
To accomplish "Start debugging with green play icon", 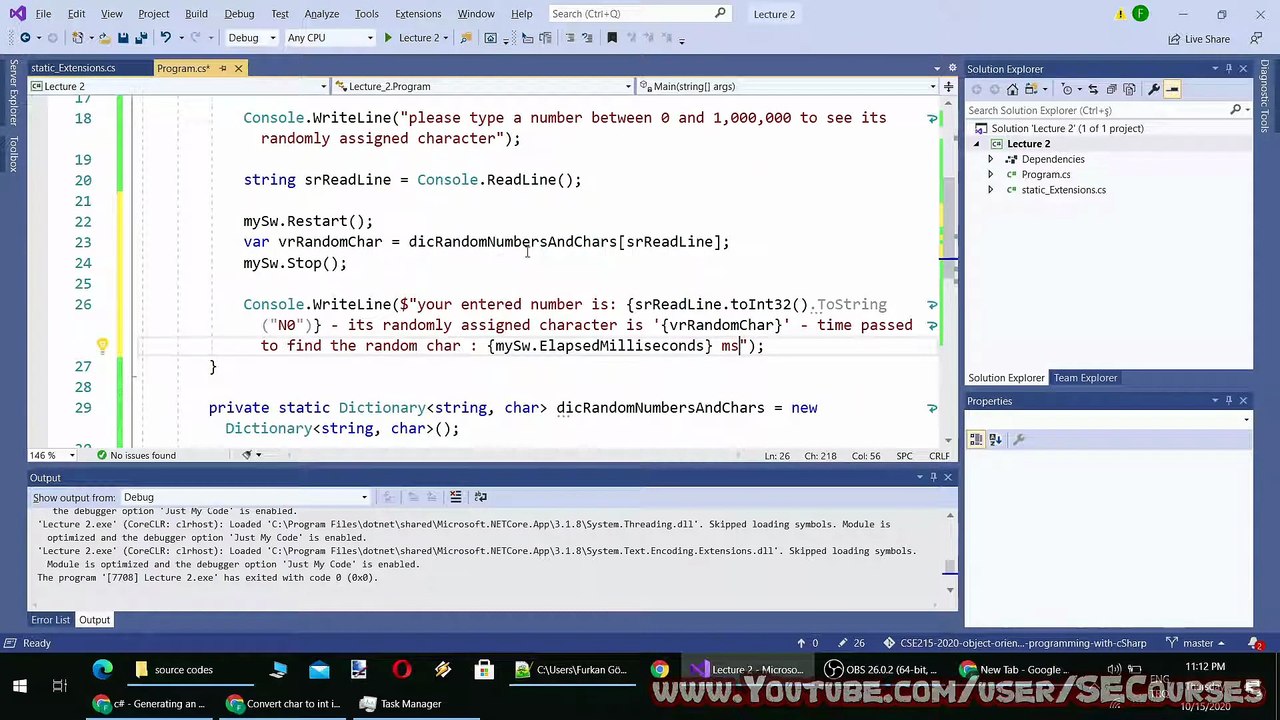I will pyautogui.click(x=388, y=38).
